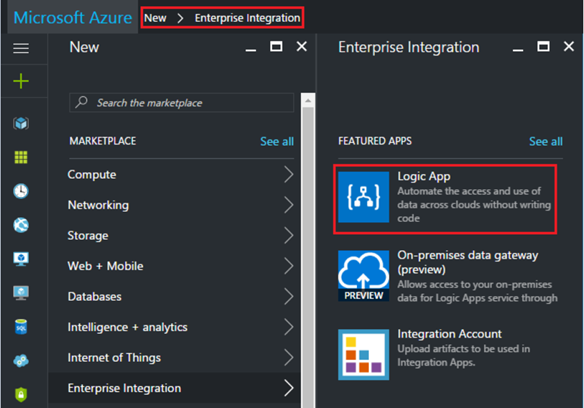Viewport: 584px width, 408px height.
Task: Open the green shield Security icon
Action: (21, 395)
